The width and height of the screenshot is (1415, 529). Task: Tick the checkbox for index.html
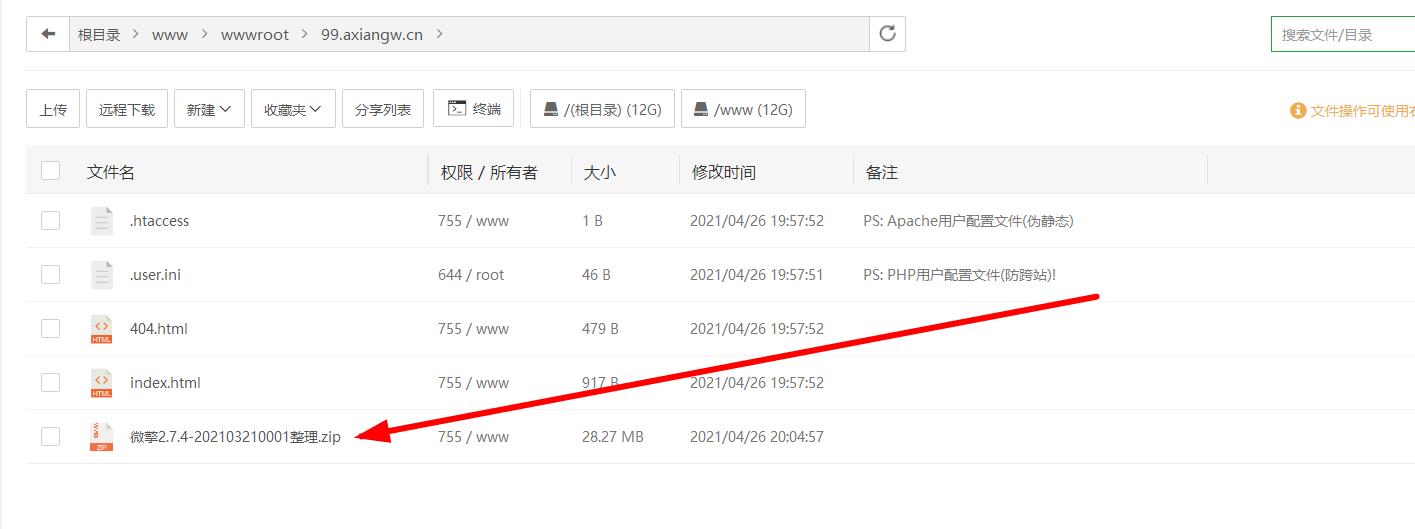(x=50, y=382)
